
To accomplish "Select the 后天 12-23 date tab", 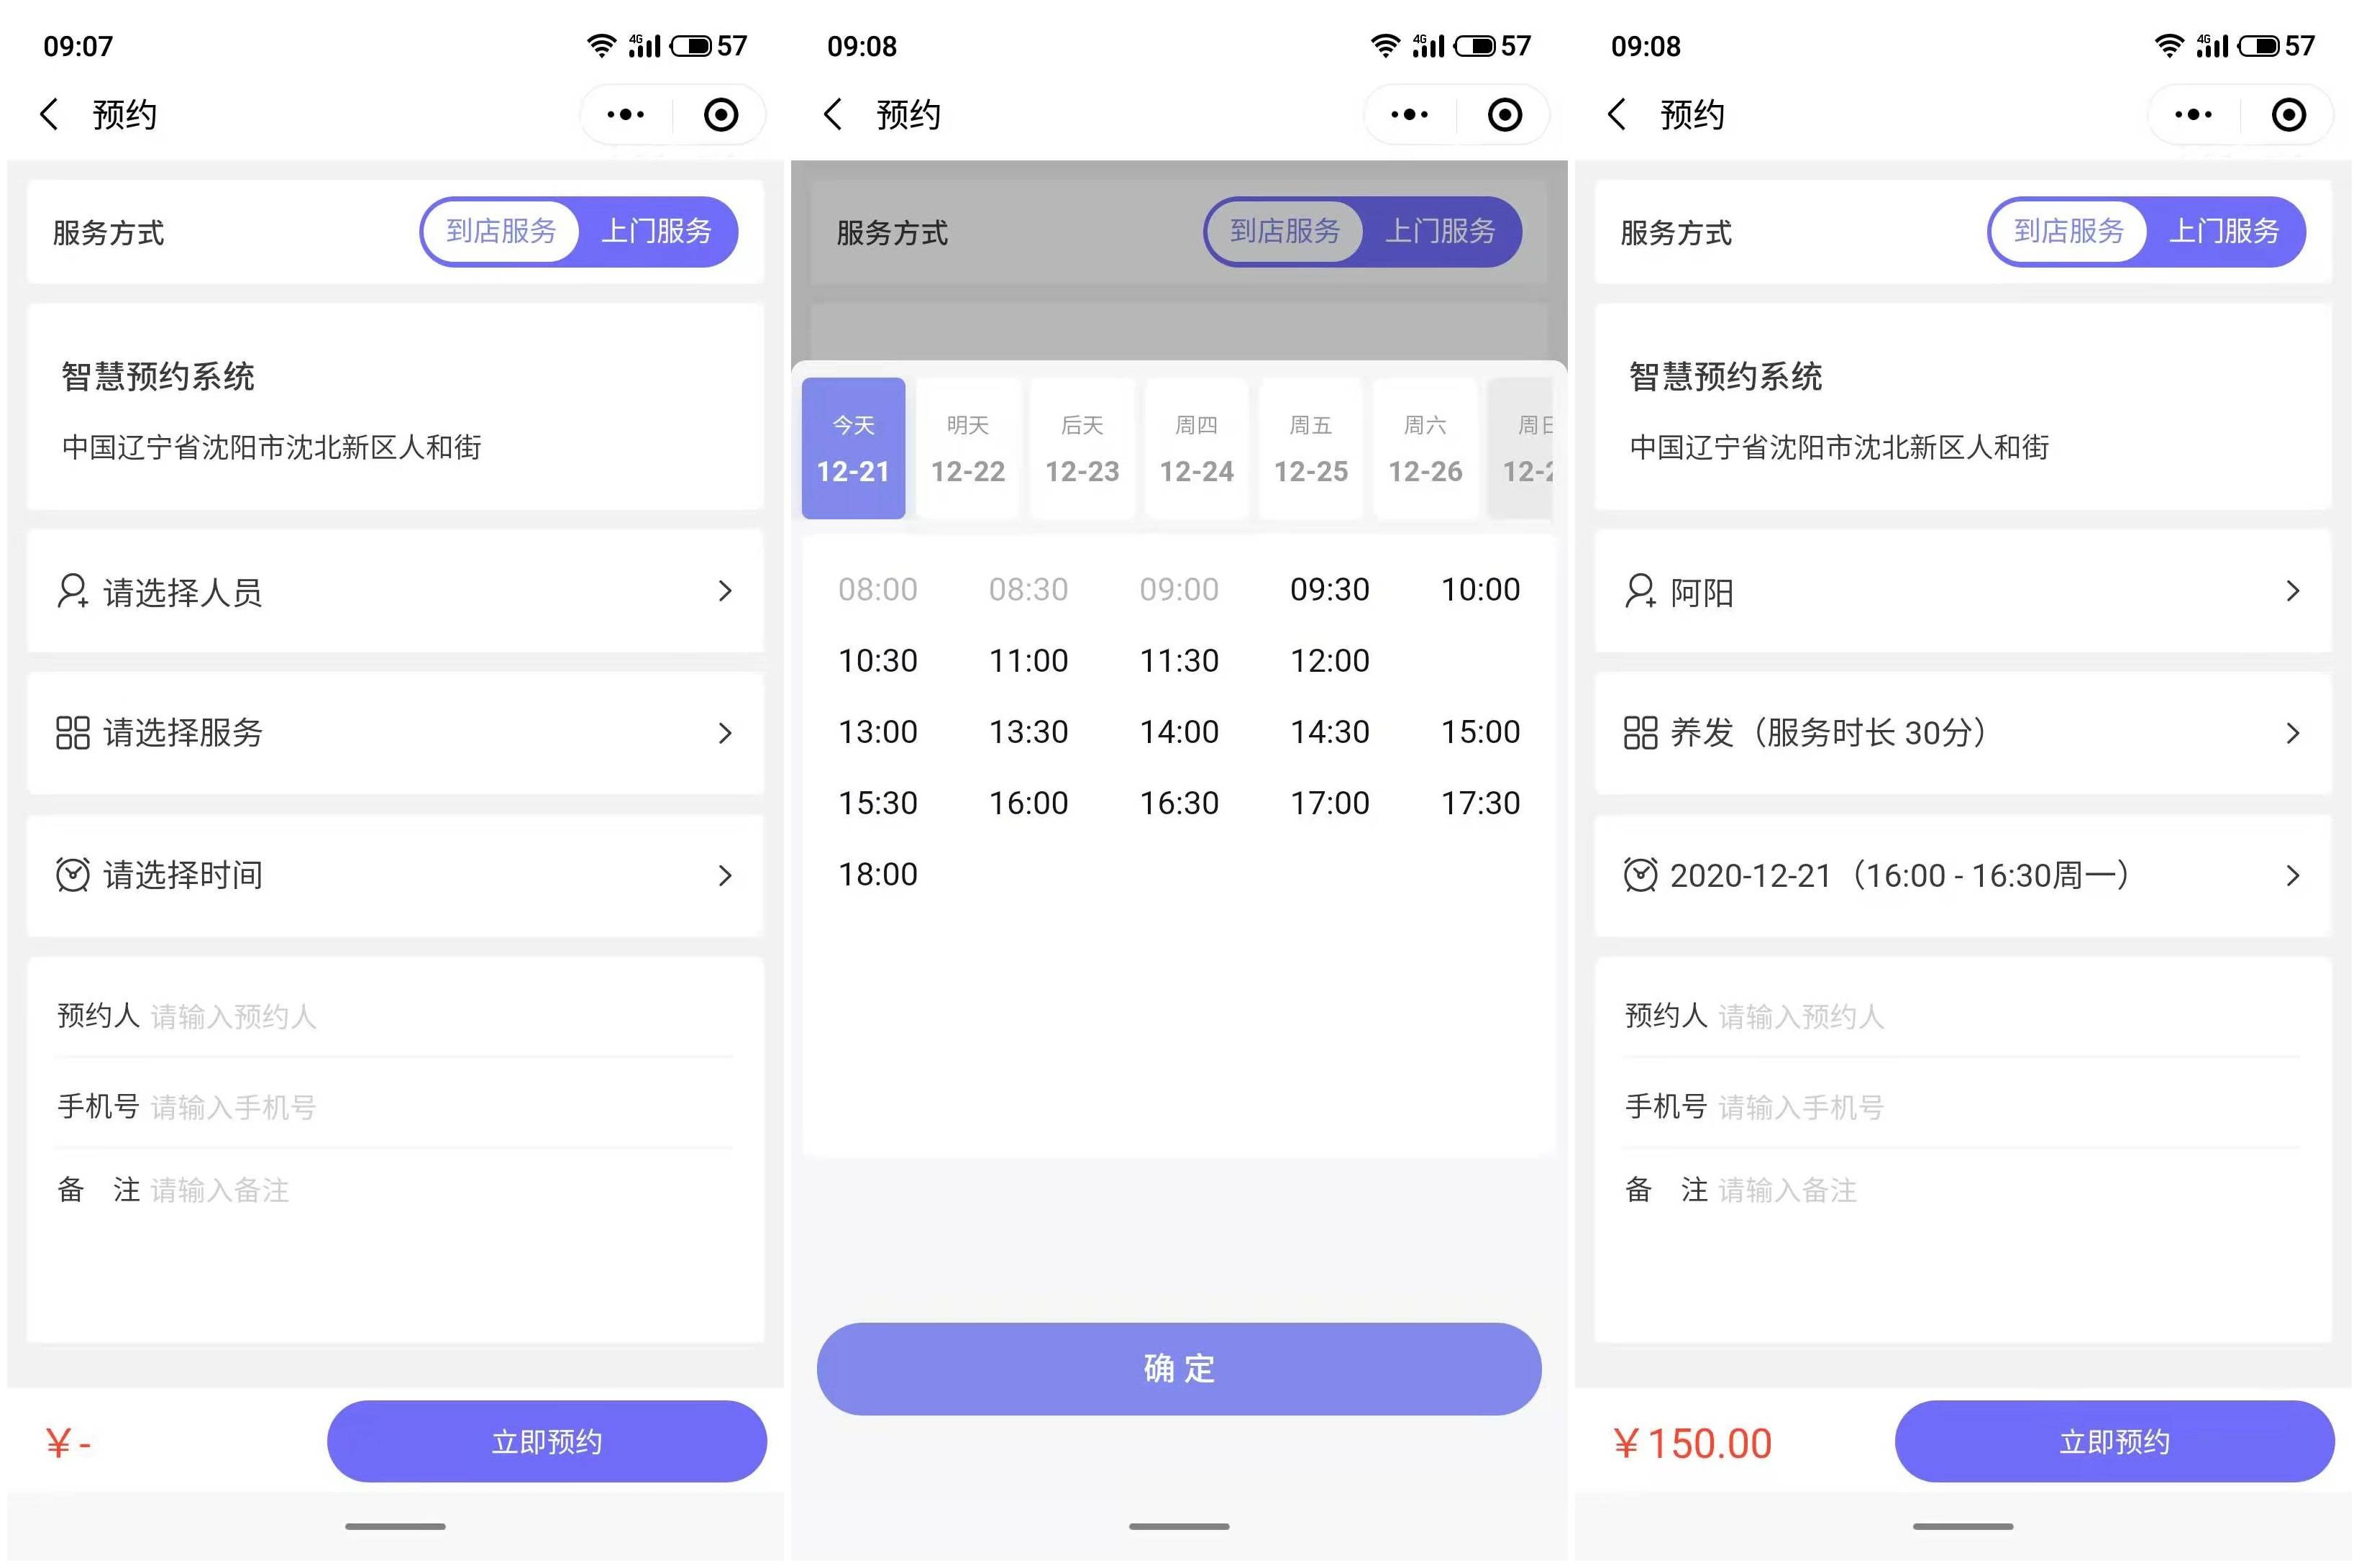I will tap(1082, 448).
